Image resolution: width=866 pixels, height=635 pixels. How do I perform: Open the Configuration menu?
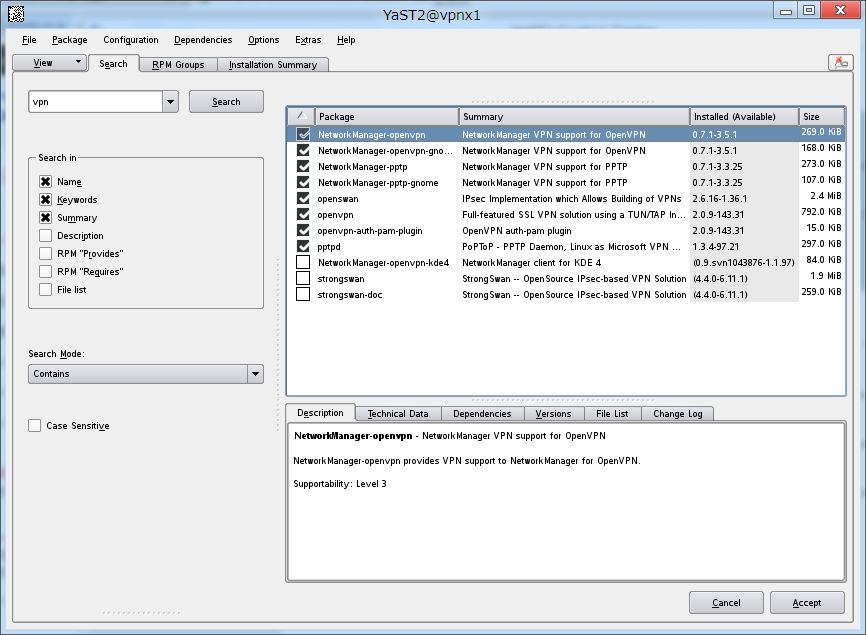click(x=131, y=40)
